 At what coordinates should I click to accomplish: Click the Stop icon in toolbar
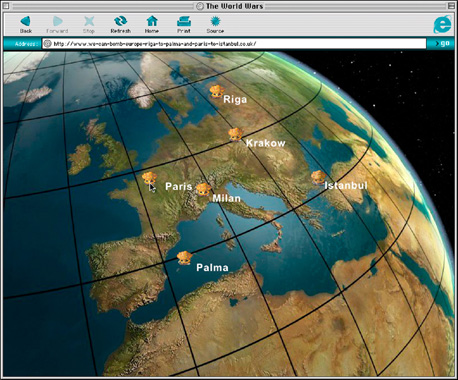click(x=89, y=22)
